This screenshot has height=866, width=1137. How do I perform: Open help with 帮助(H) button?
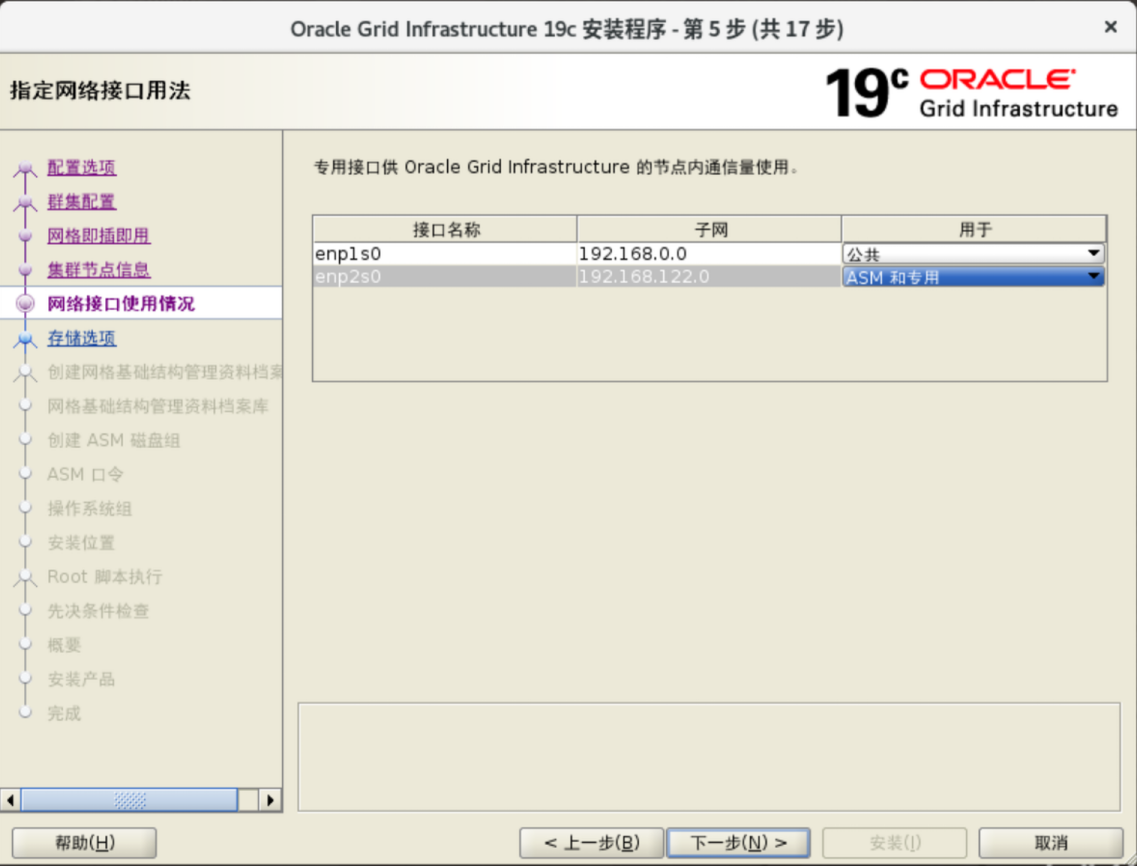[85, 843]
